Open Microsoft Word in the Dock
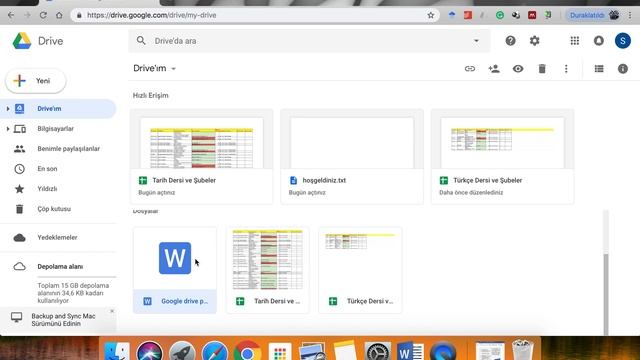This screenshot has width=640, height=360. point(411,351)
